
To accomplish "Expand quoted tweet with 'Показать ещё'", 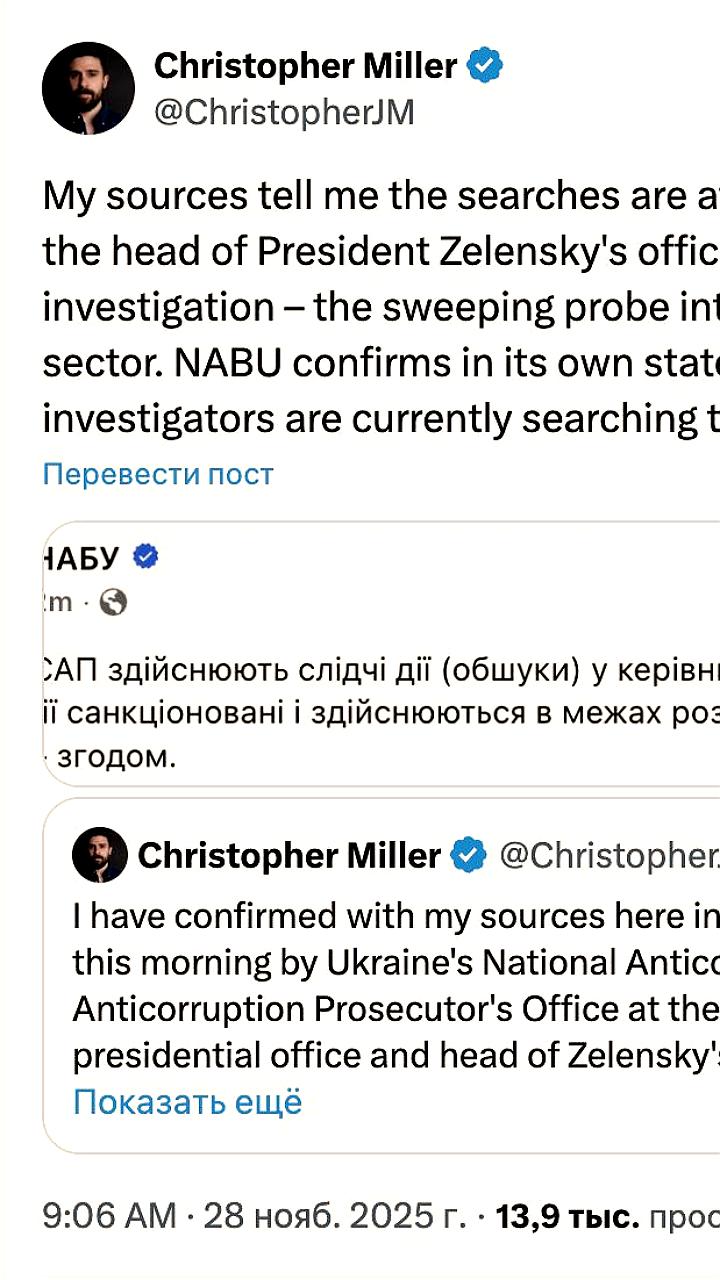I will [x=187, y=1102].
